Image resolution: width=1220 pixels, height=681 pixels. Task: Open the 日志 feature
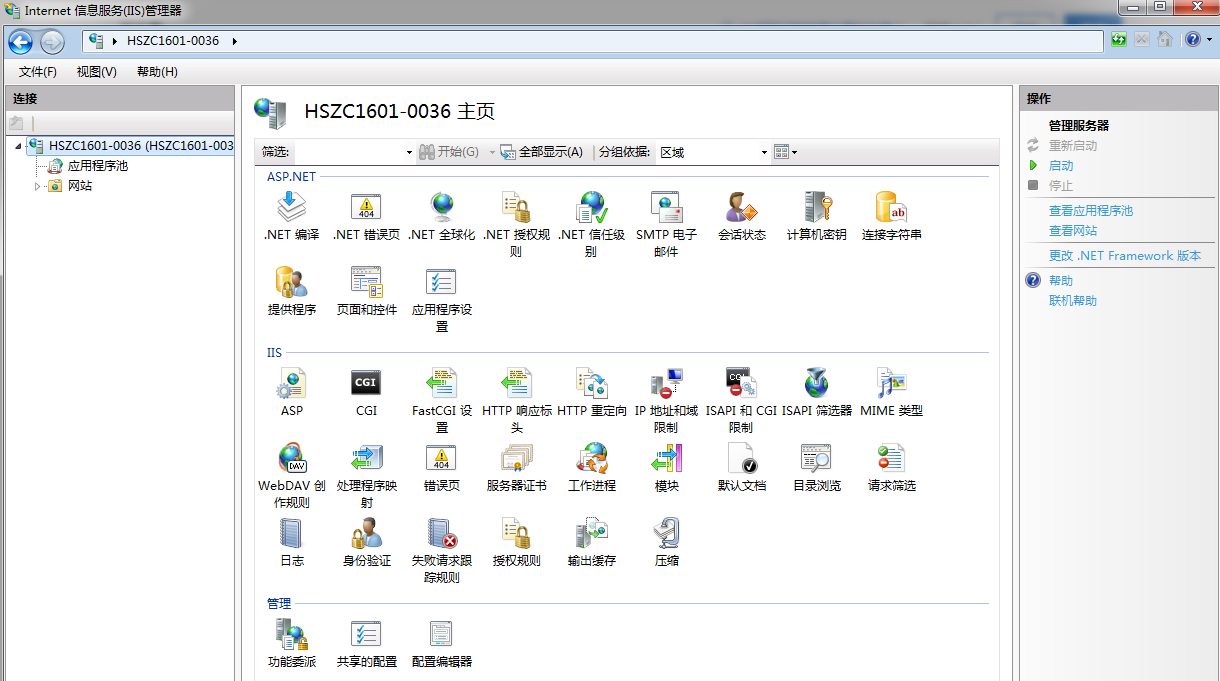point(291,543)
